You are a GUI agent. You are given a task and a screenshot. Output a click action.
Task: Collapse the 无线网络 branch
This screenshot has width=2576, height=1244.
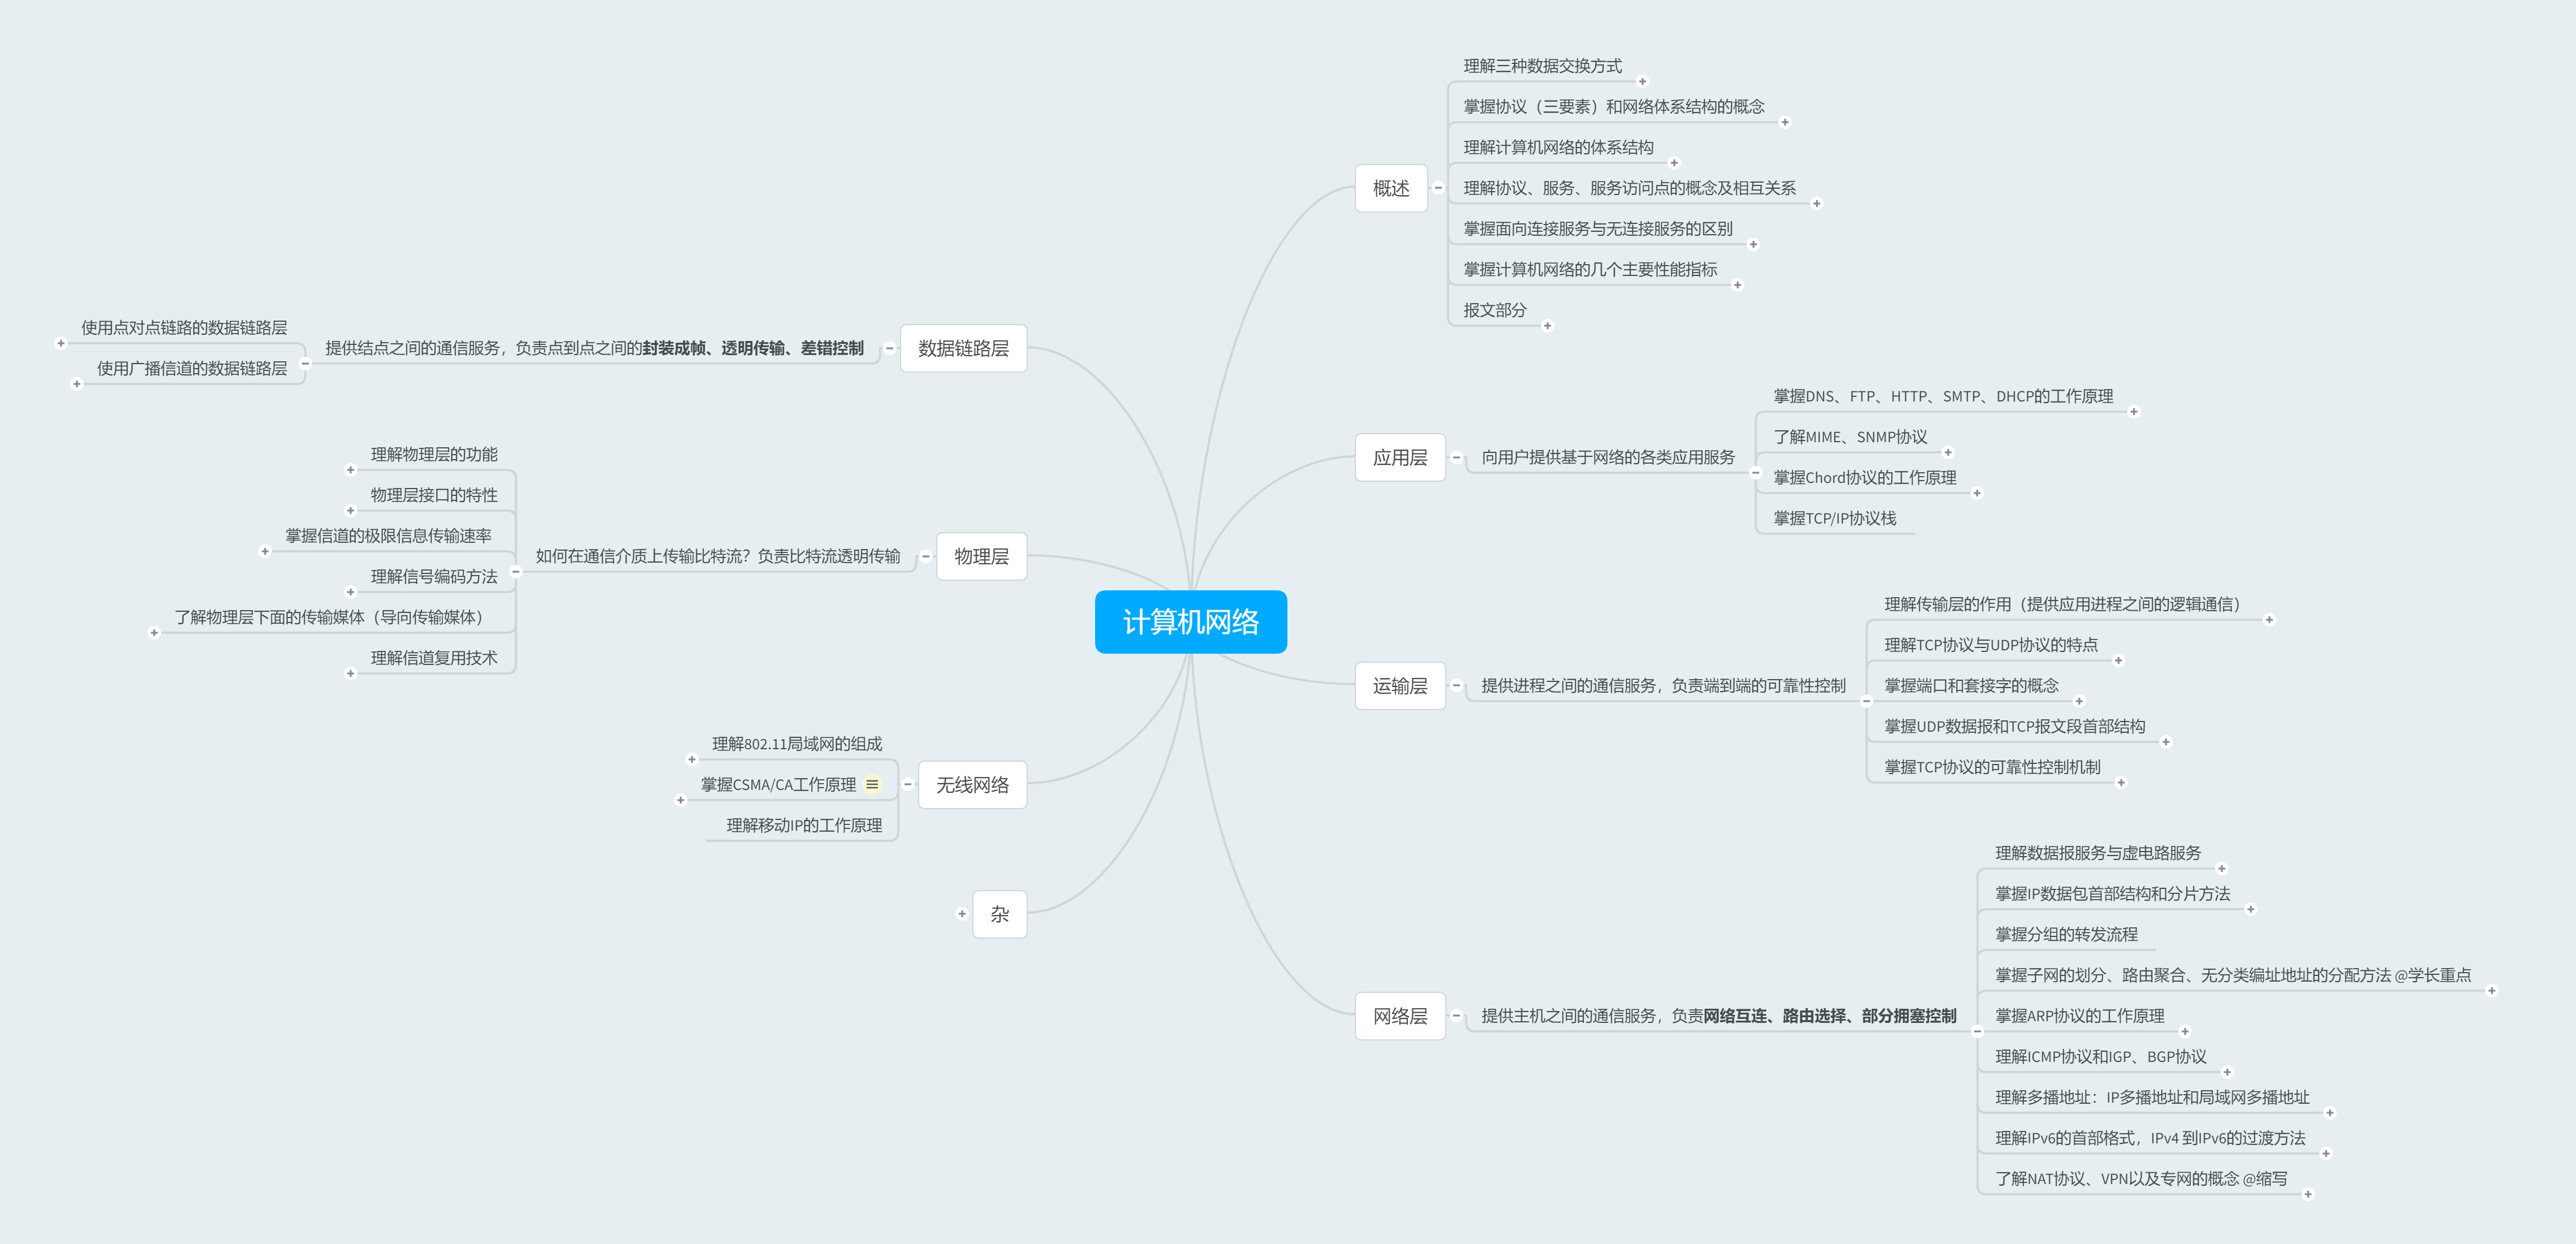(907, 784)
